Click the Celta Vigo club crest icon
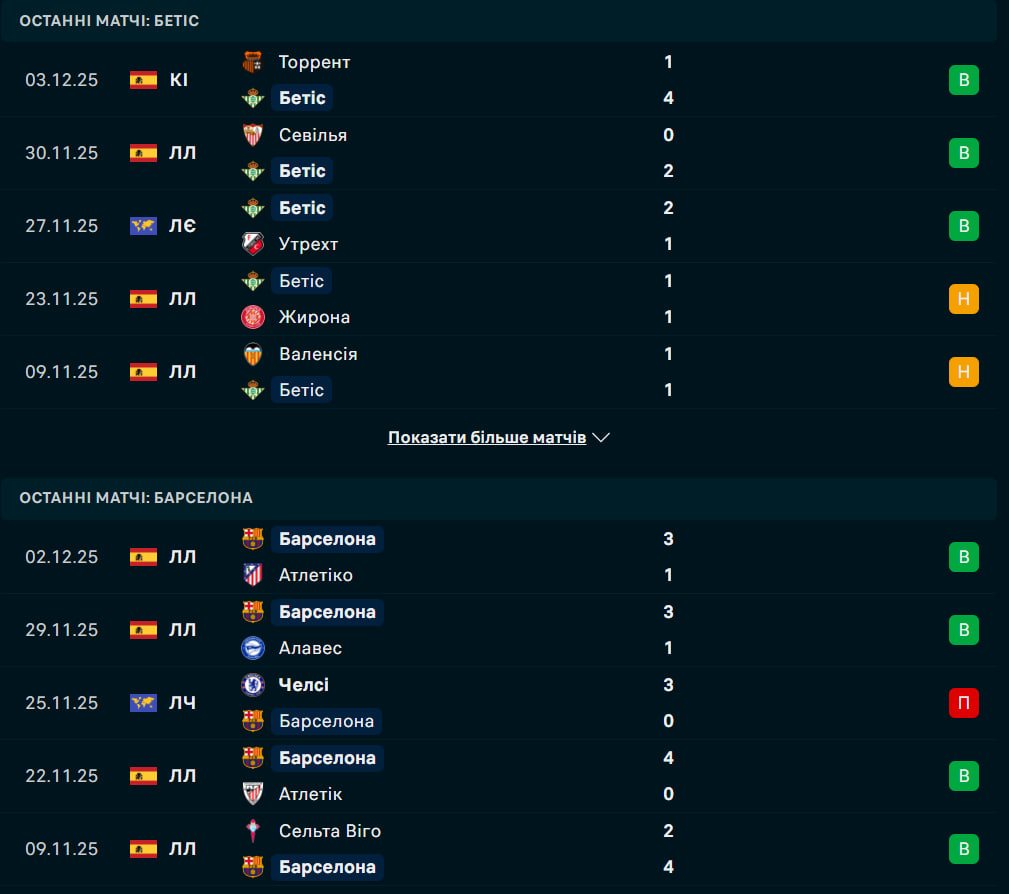1009x894 pixels. point(253,831)
